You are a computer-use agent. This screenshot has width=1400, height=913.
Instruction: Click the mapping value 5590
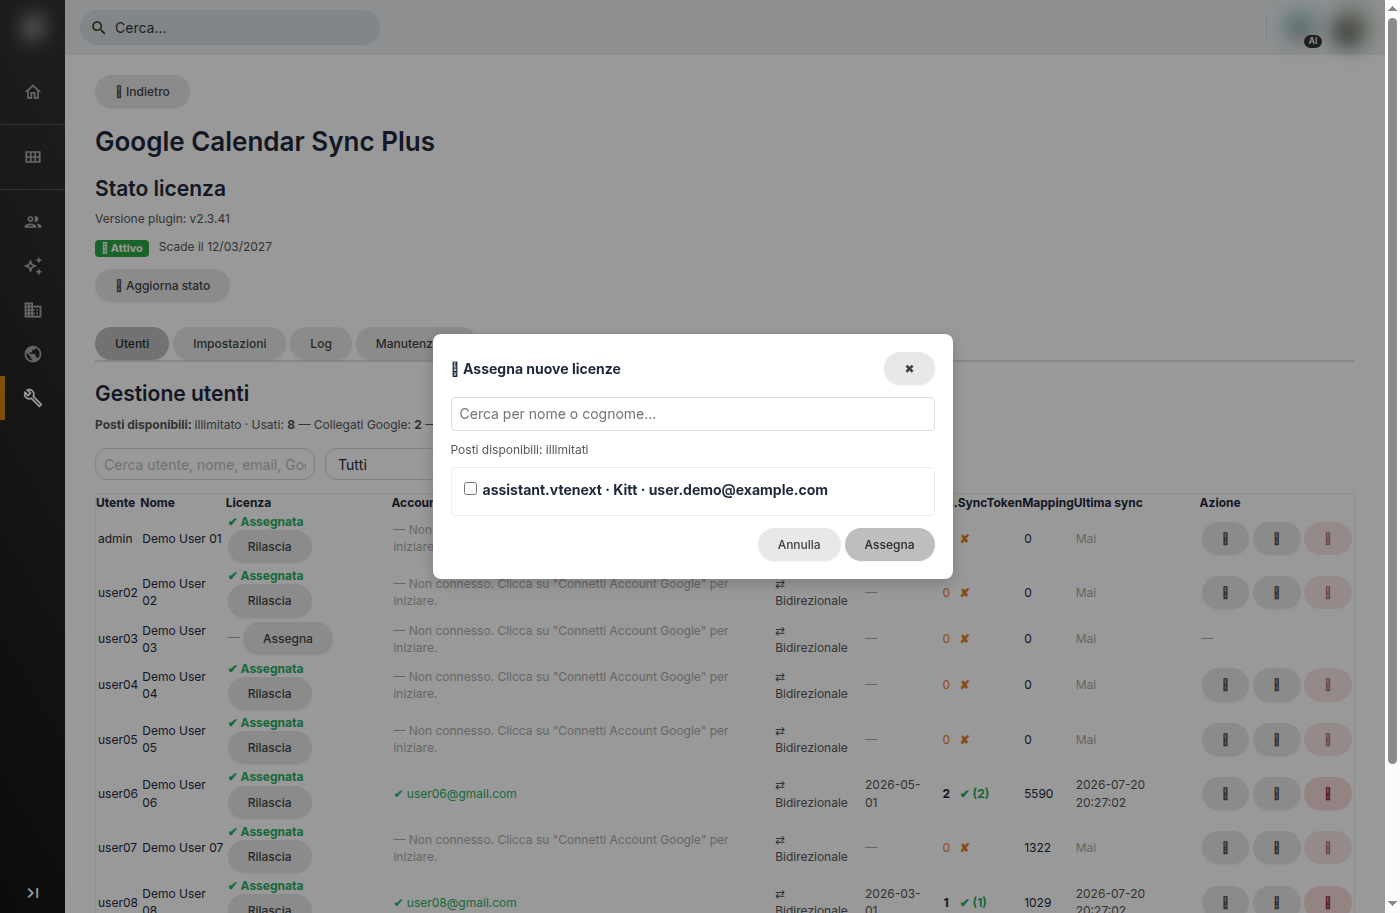tap(1039, 794)
